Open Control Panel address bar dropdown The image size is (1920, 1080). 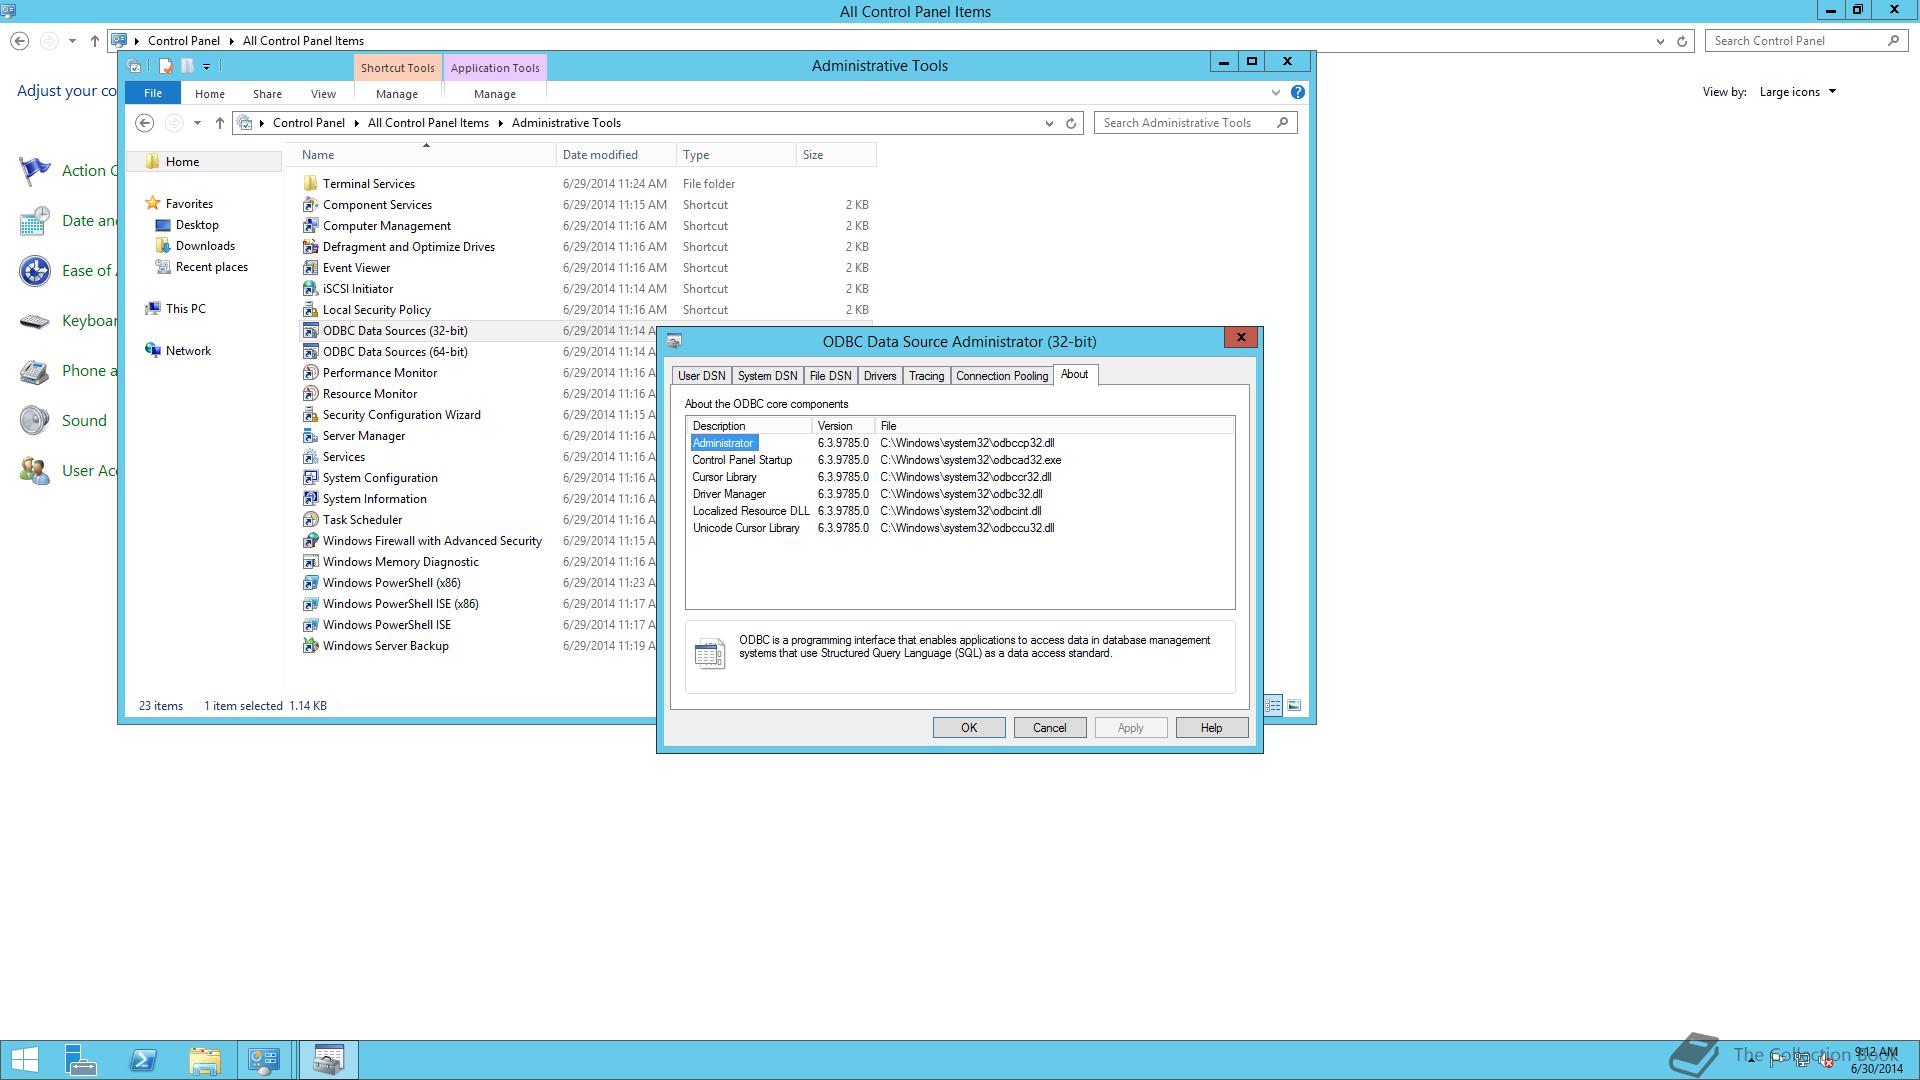(x=1660, y=41)
